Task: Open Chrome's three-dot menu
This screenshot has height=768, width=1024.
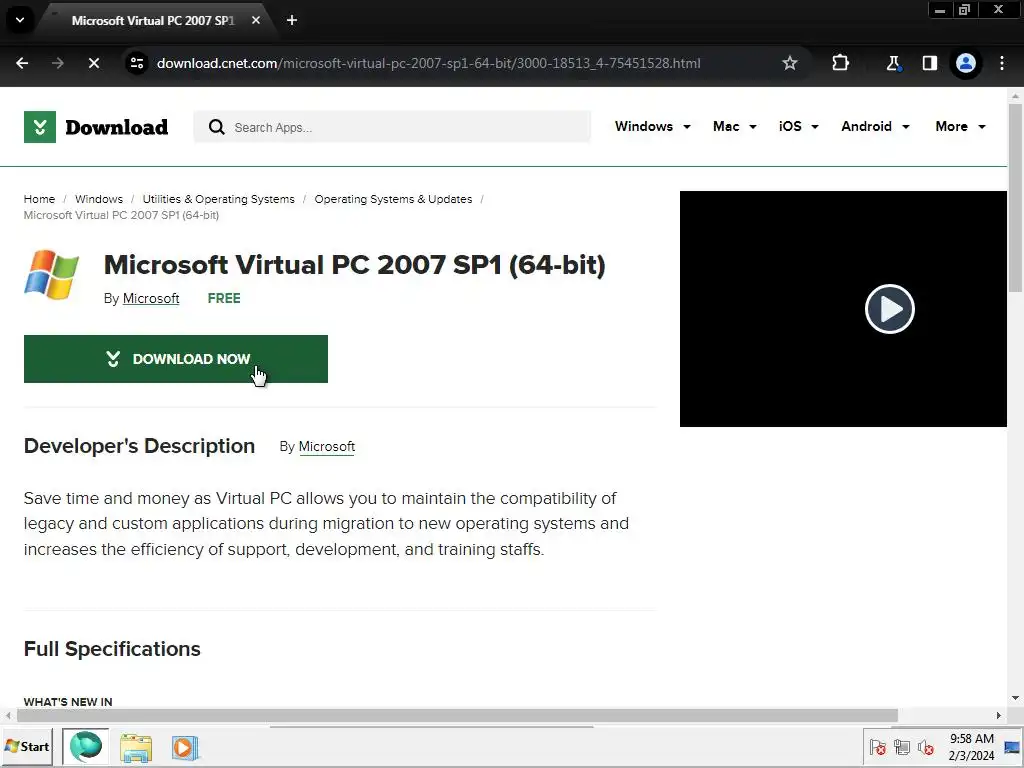Action: [1002, 63]
